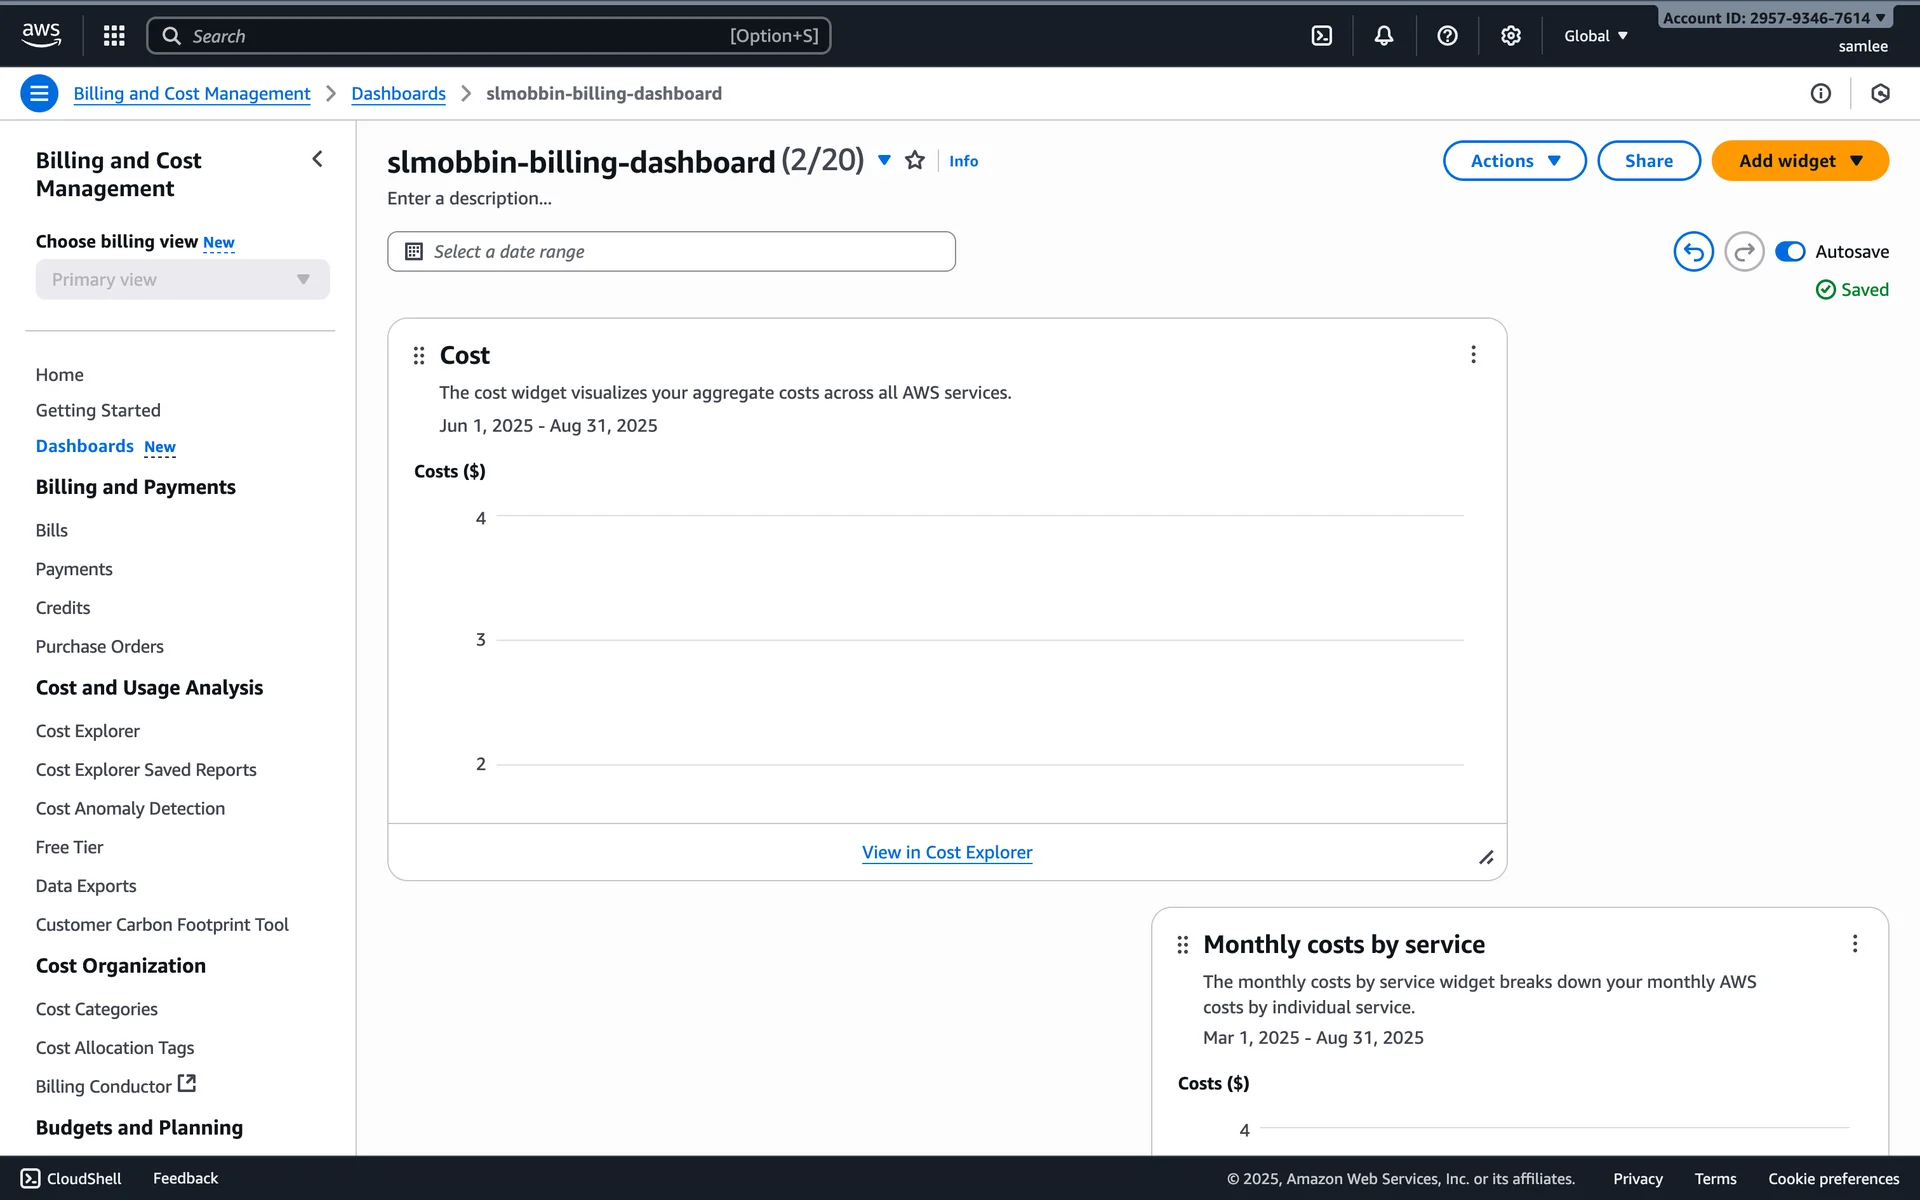Toggle the Autosave switch
The height and width of the screenshot is (1200, 1920).
coord(1789,252)
